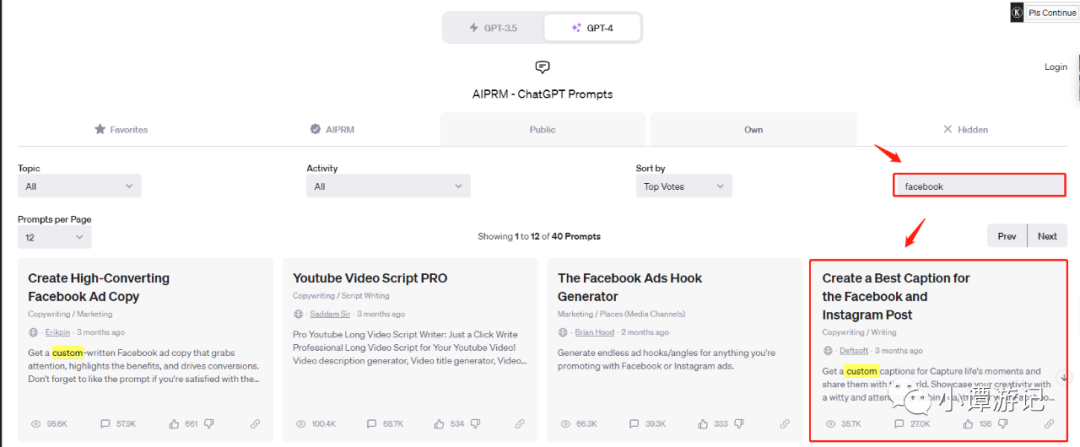The width and height of the screenshot is (1080, 447).
Task: Click globe icon next to Deftsoft
Action: [x=827, y=351]
